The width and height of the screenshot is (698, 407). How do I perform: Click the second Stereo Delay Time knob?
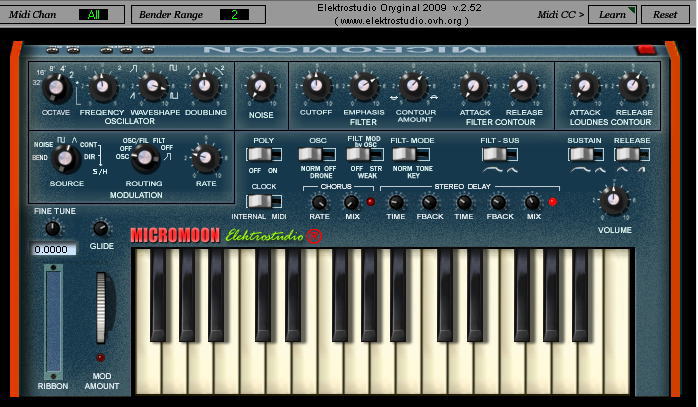464,203
